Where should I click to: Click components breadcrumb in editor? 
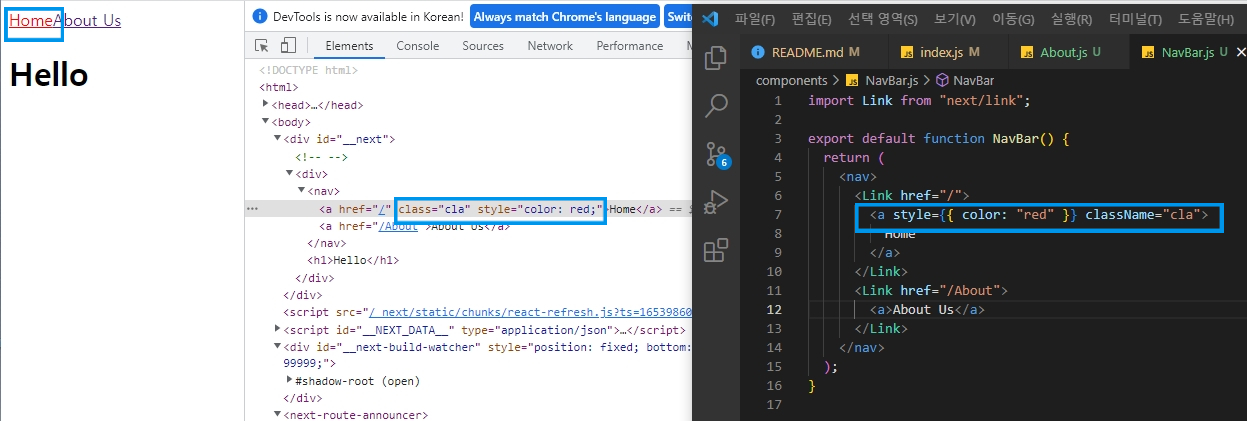tap(791, 80)
